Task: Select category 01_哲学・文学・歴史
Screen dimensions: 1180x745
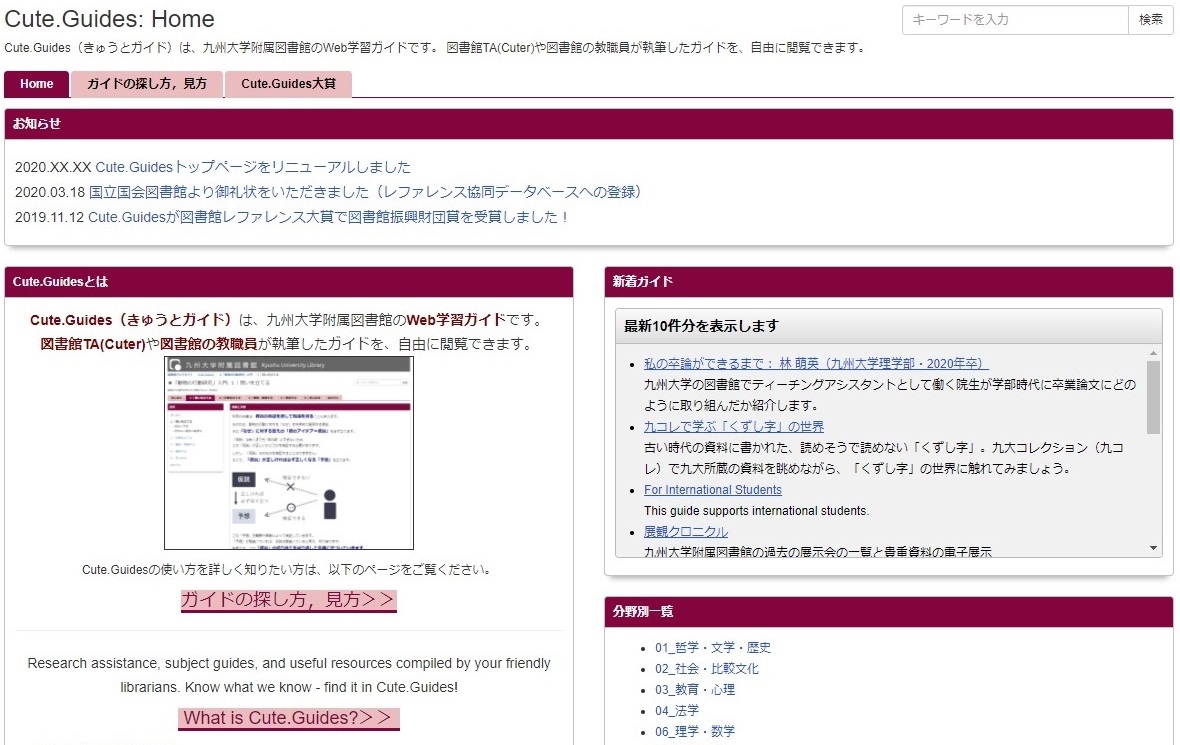Action: [713, 647]
